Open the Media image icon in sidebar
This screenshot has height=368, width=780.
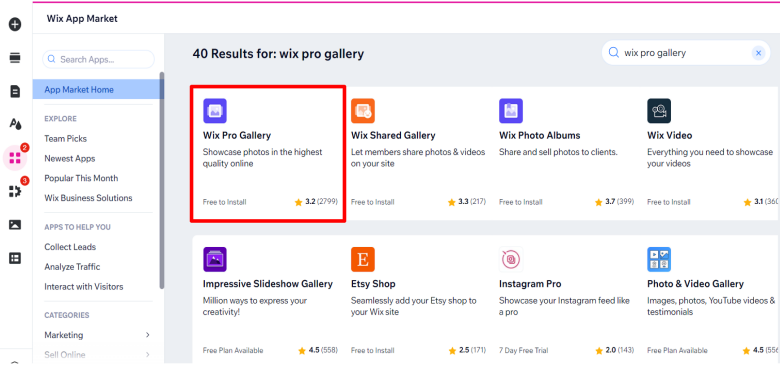(15, 225)
